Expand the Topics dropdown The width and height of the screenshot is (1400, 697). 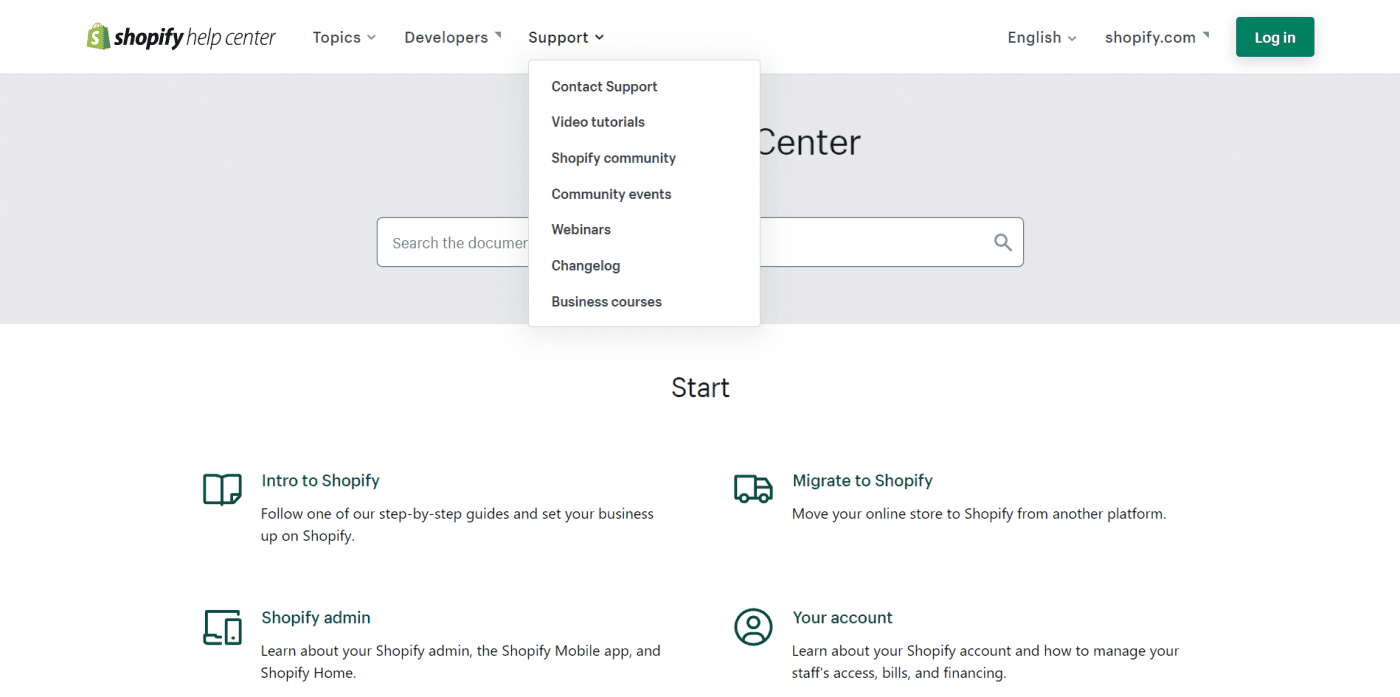coord(344,37)
